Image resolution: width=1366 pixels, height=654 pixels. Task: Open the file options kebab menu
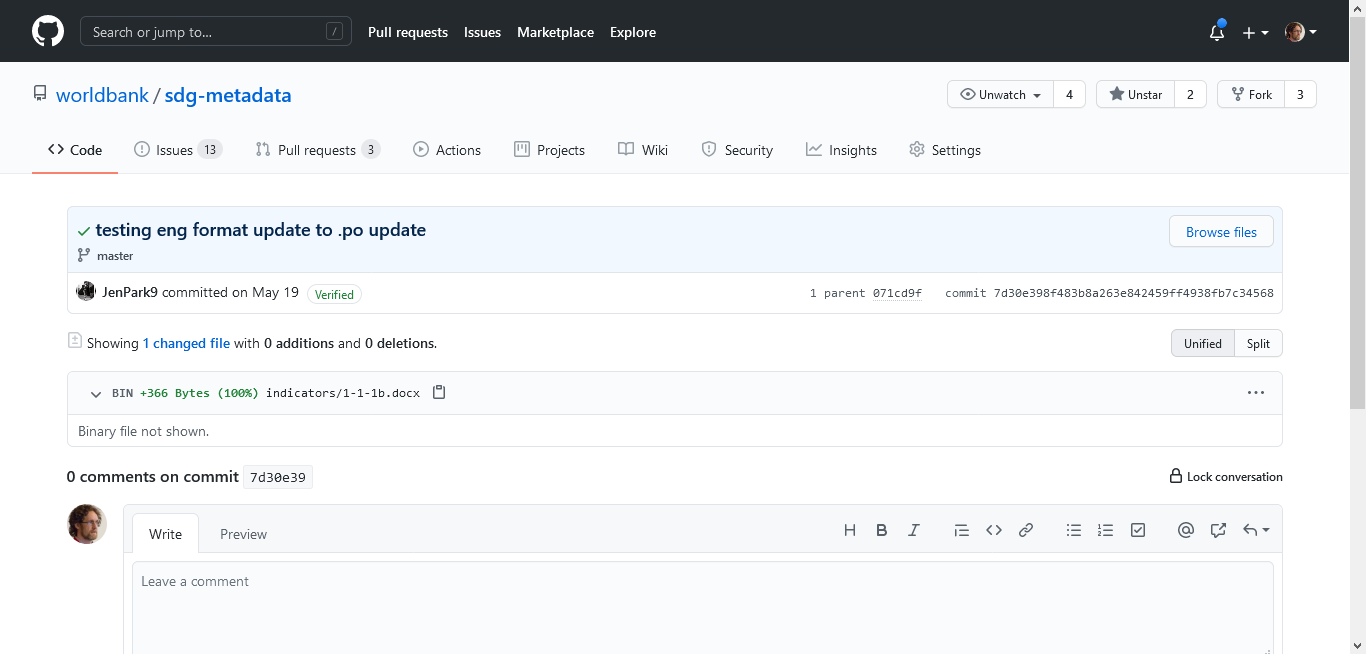(1256, 392)
